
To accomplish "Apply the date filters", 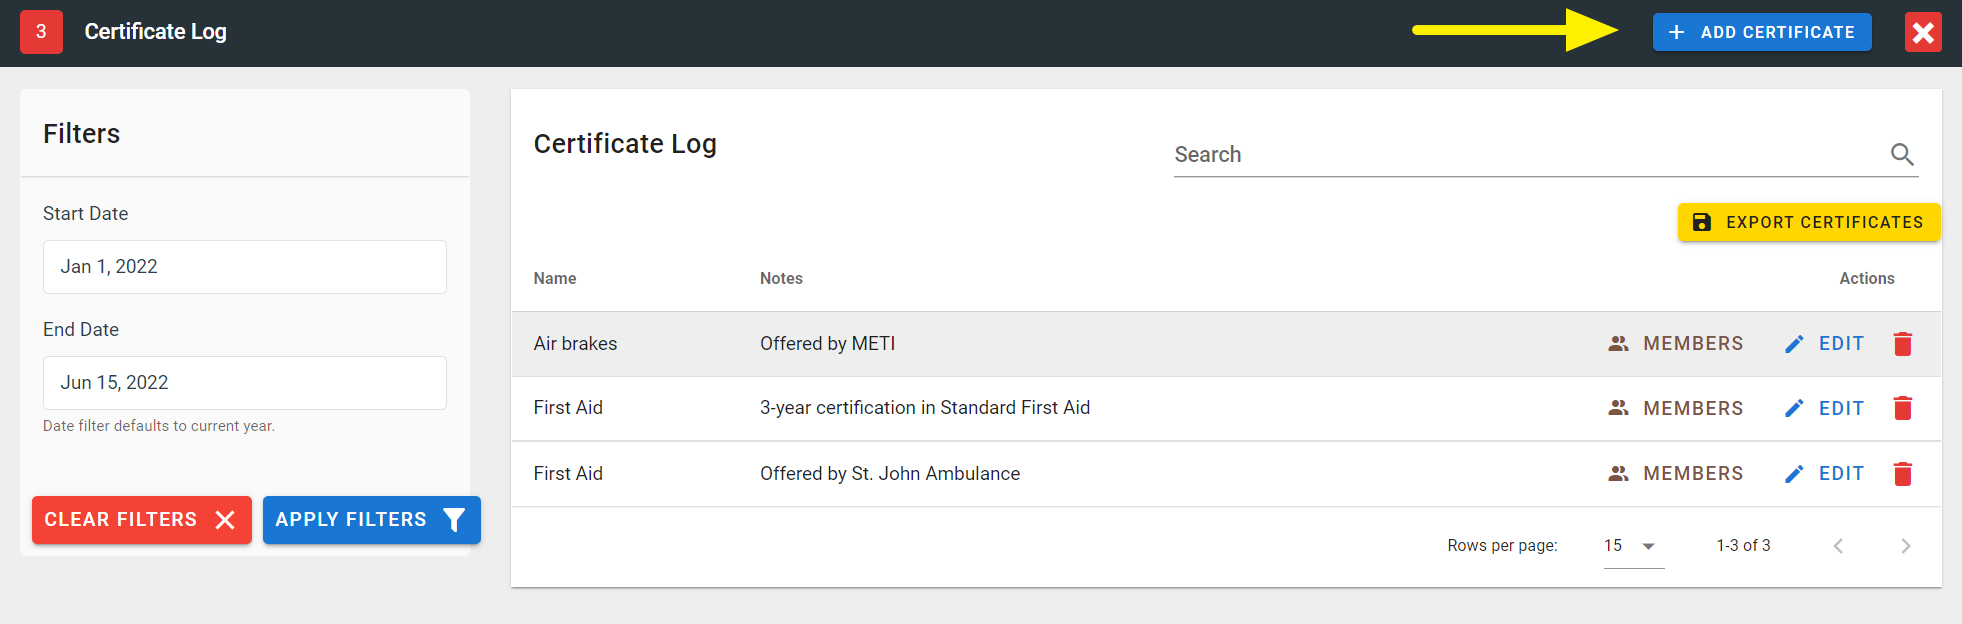I will 371,520.
